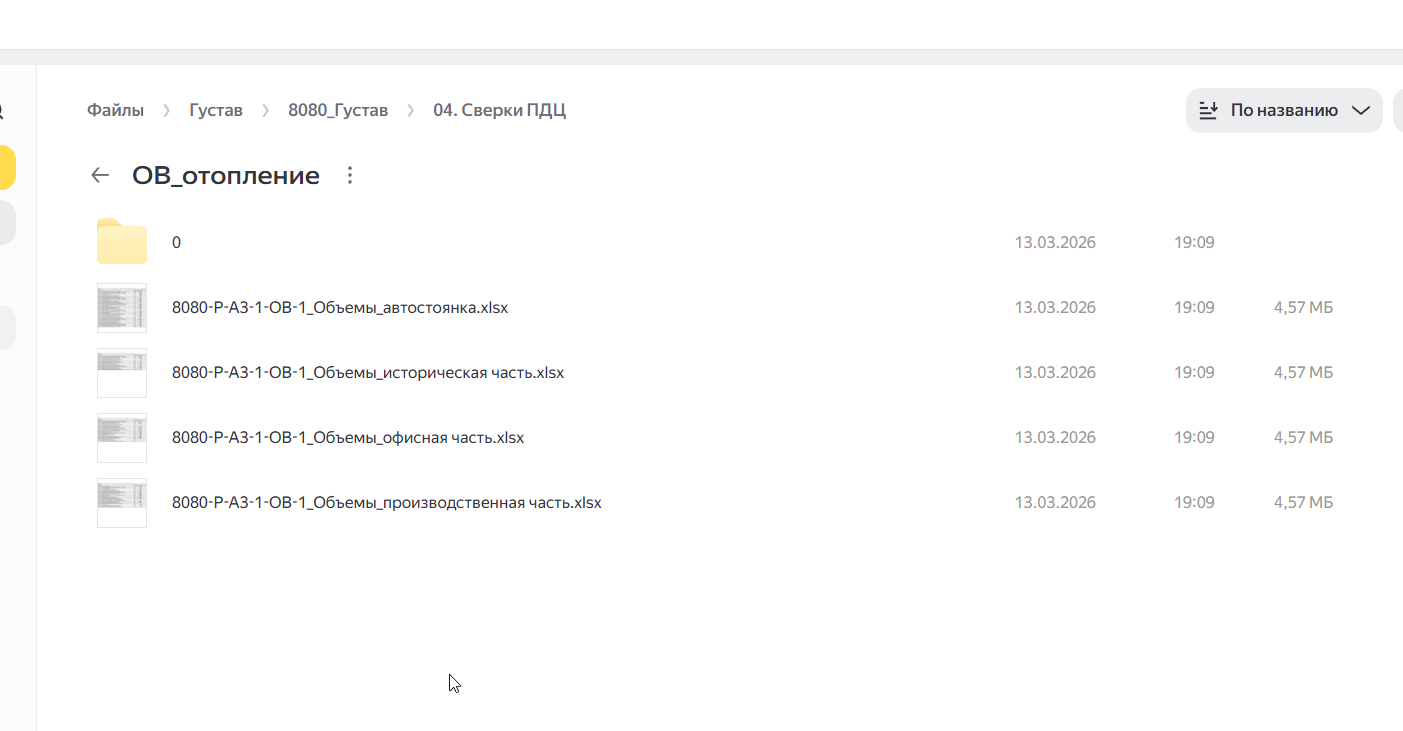The width and height of the screenshot is (1403, 731).
Task: Click the folder name 0 in list
Action: pyautogui.click(x=176, y=243)
